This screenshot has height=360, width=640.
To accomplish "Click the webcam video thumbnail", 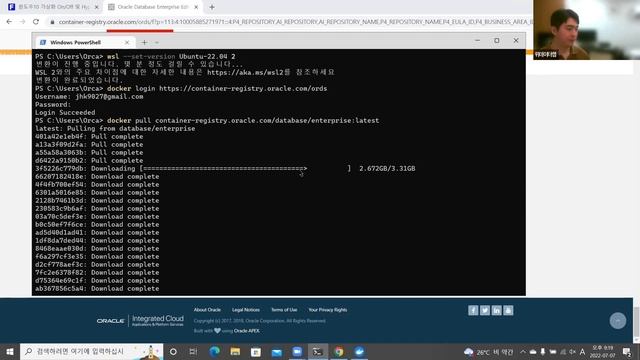I will click(x=587, y=30).
